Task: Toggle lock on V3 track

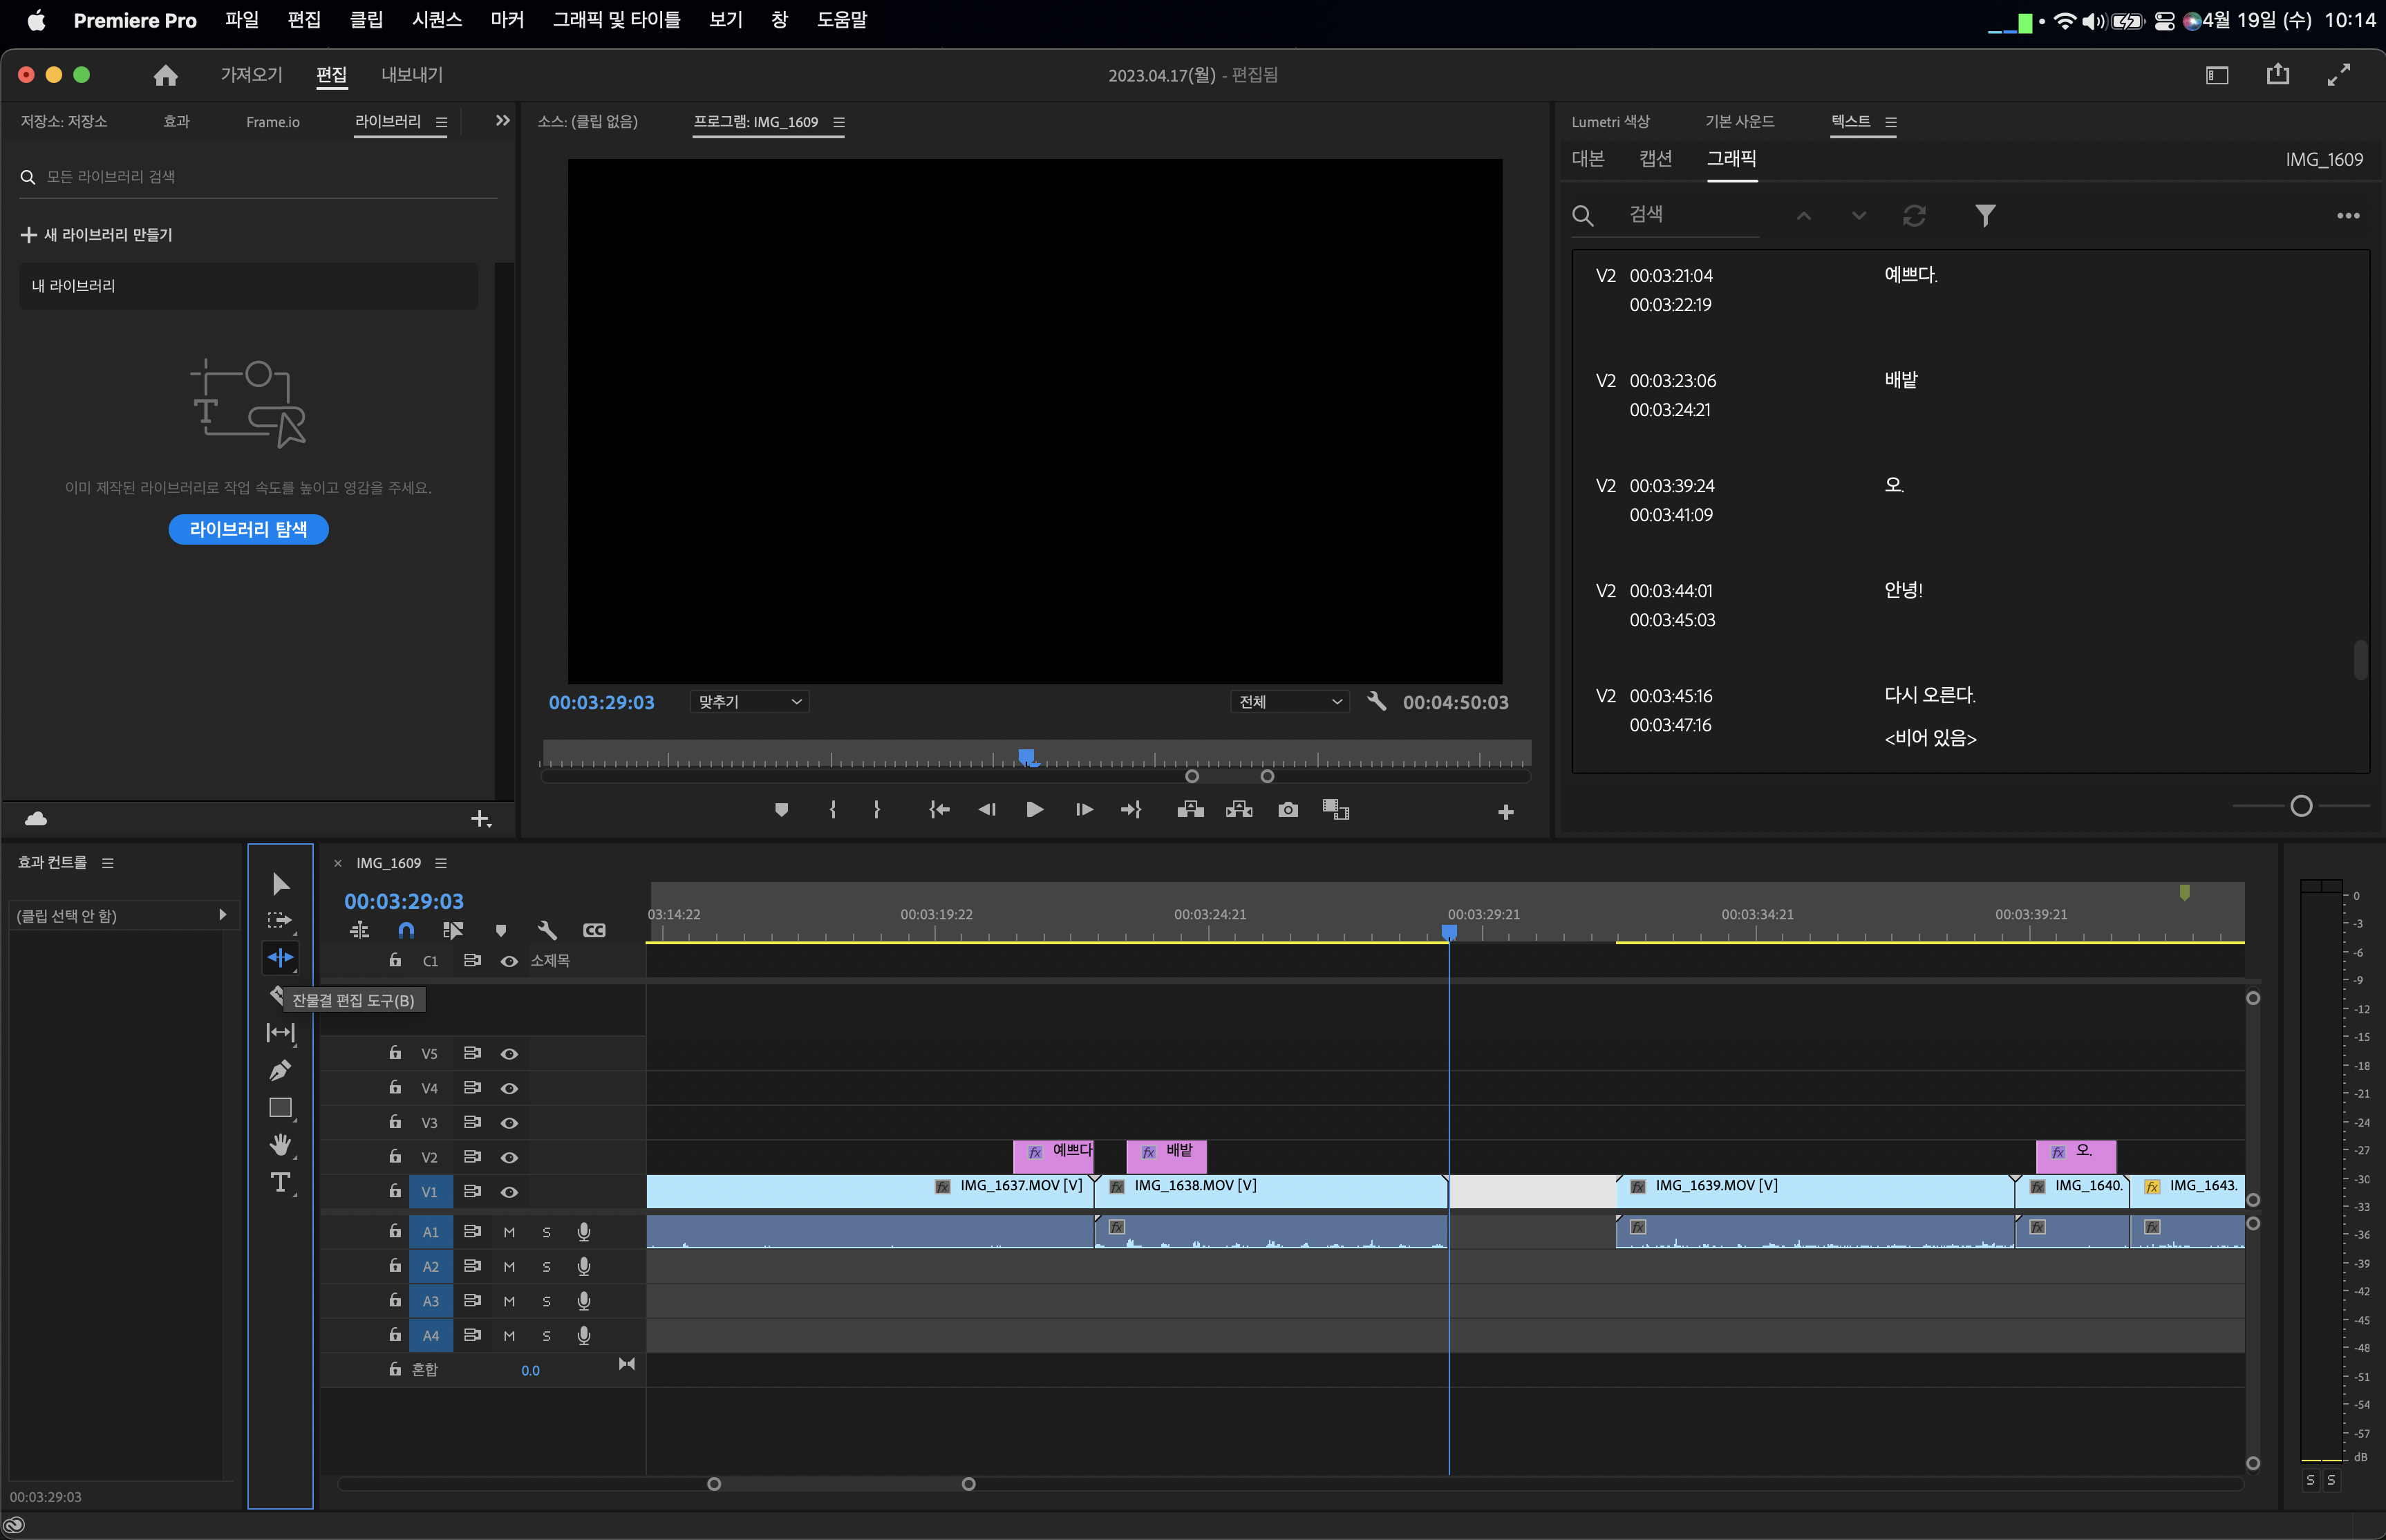Action: pyautogui.click(x=395, y=1122)
